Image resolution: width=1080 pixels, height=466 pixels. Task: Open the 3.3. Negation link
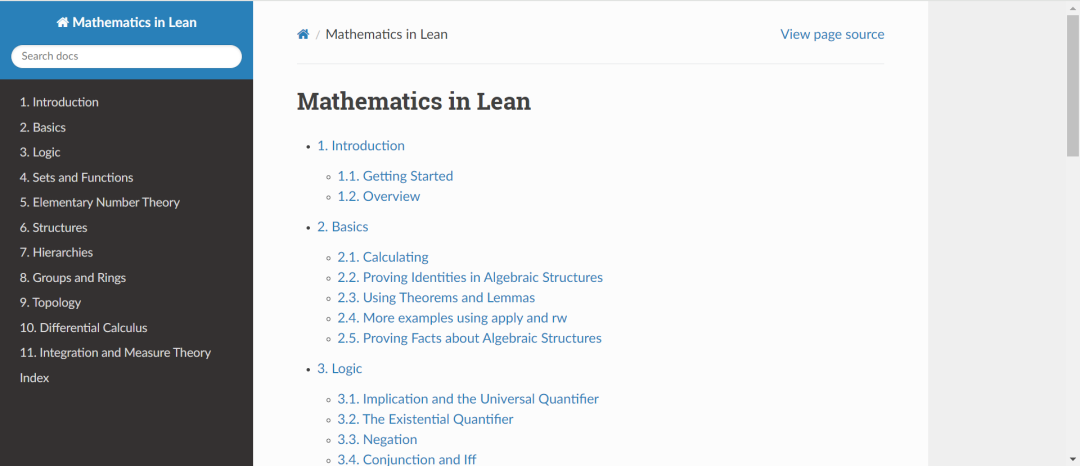coord(377,439)
